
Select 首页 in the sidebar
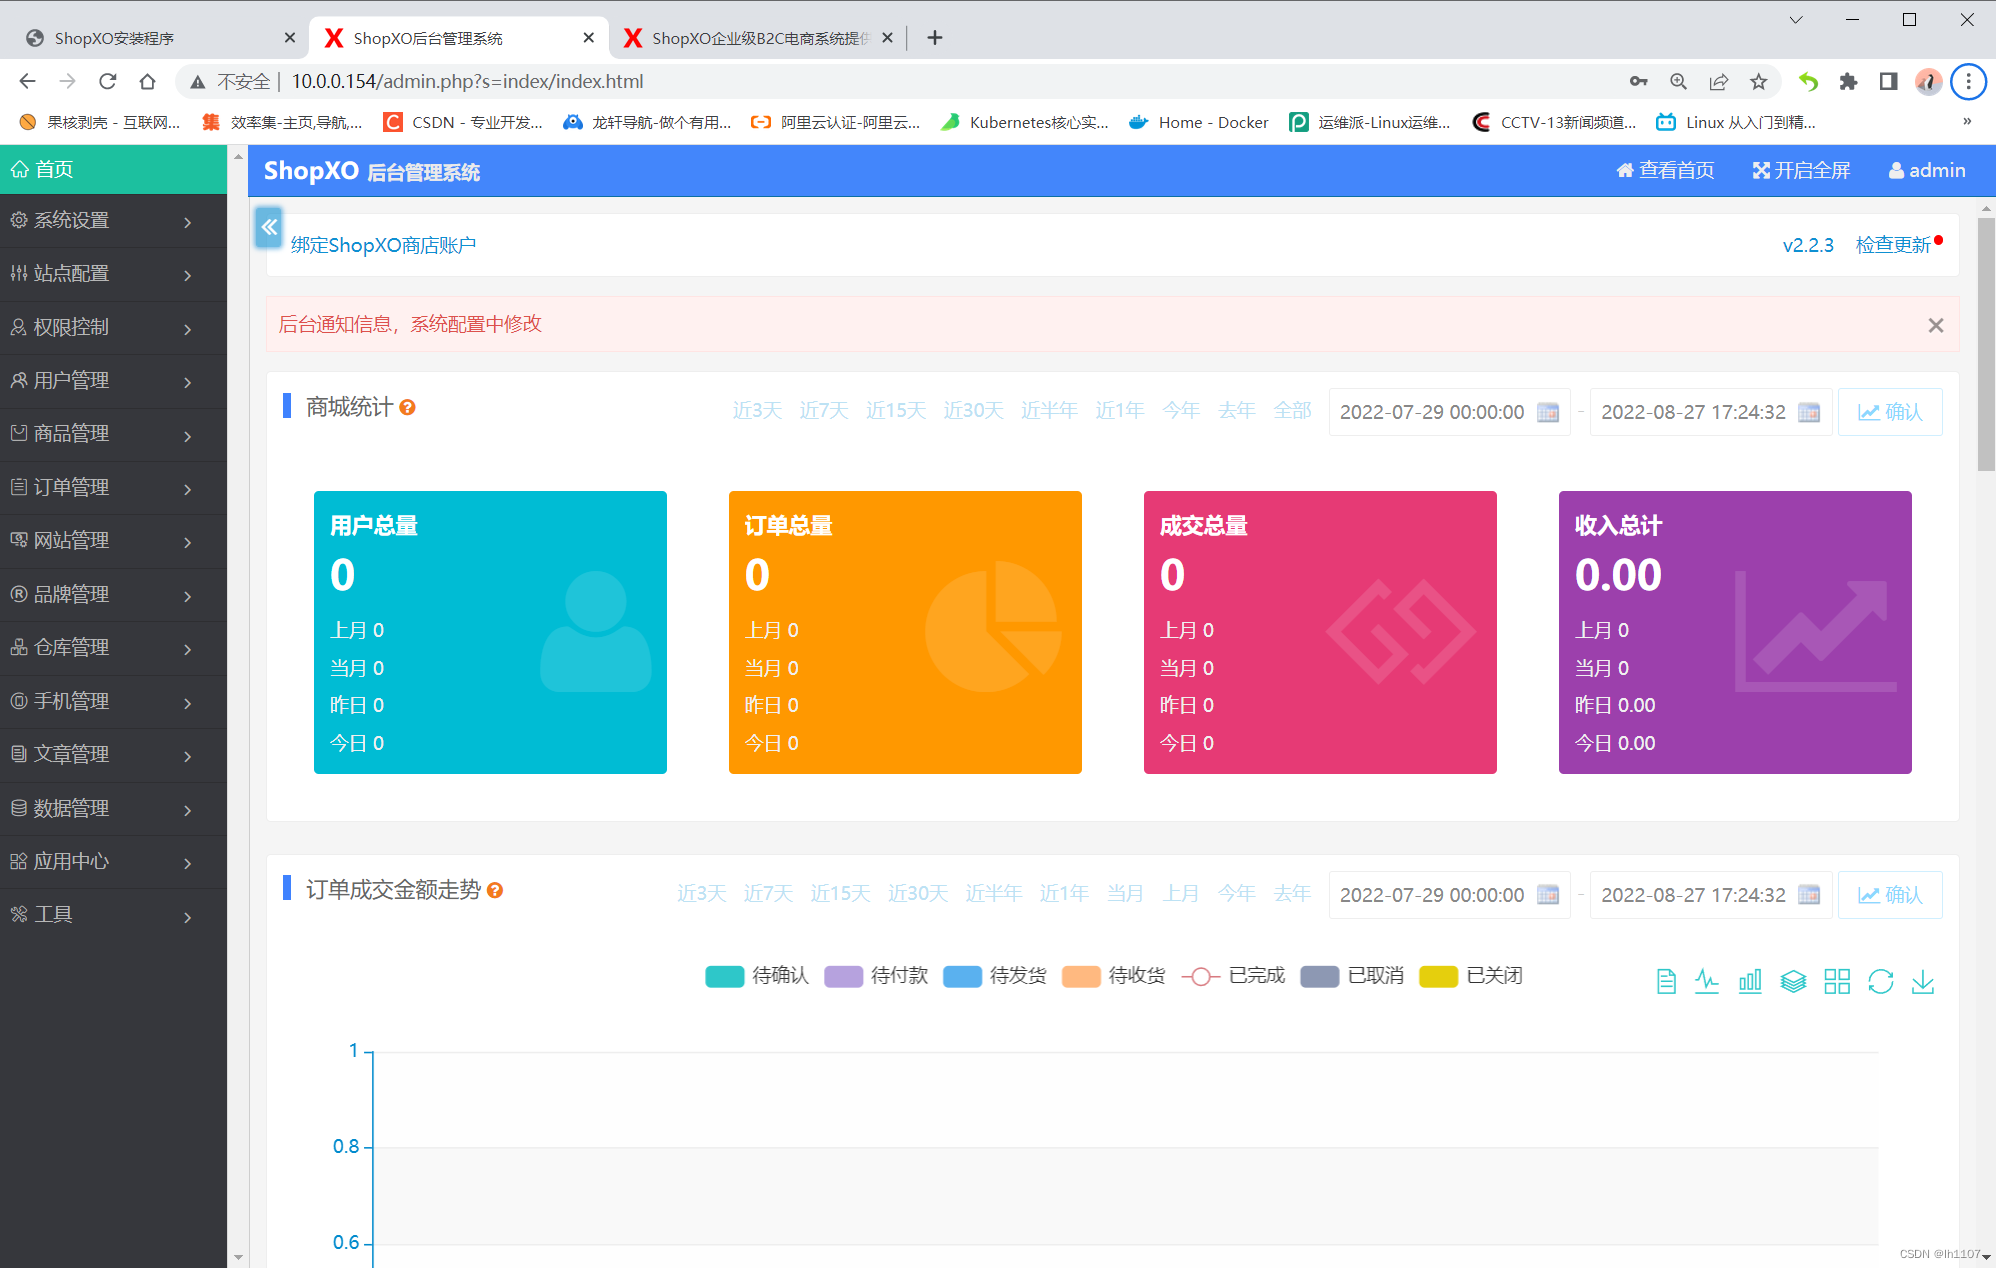tap(113, 169)
